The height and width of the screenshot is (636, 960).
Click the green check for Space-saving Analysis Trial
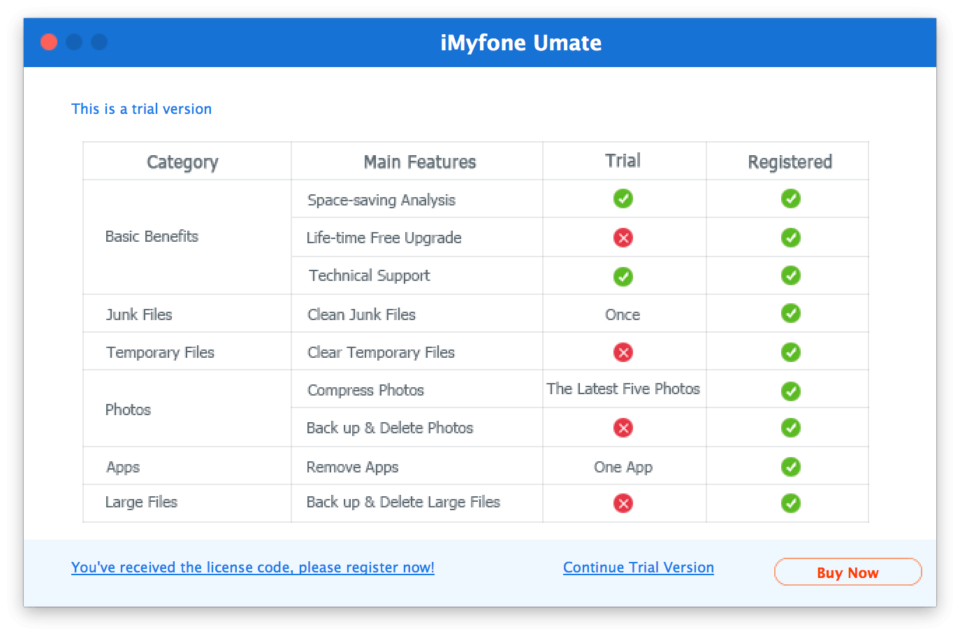point(623,199)
